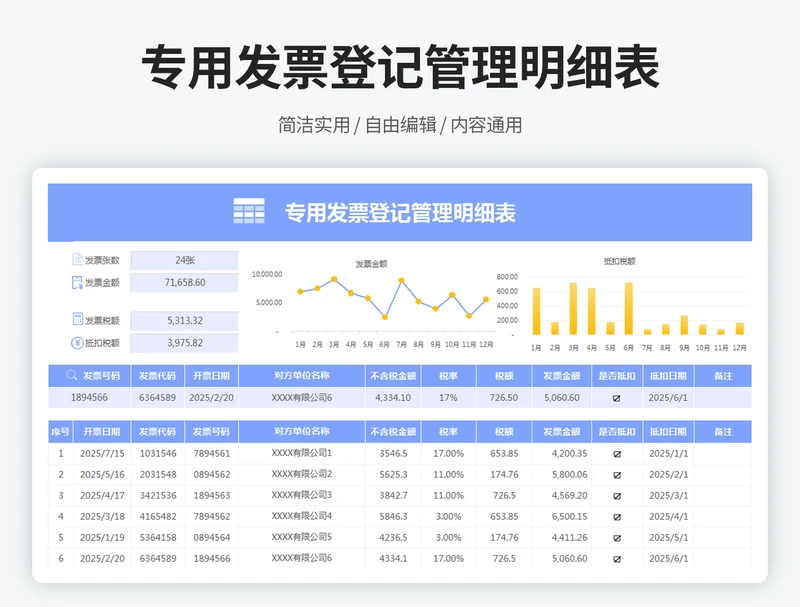Toggle the checkbox in row number 6

pos(617,559)
